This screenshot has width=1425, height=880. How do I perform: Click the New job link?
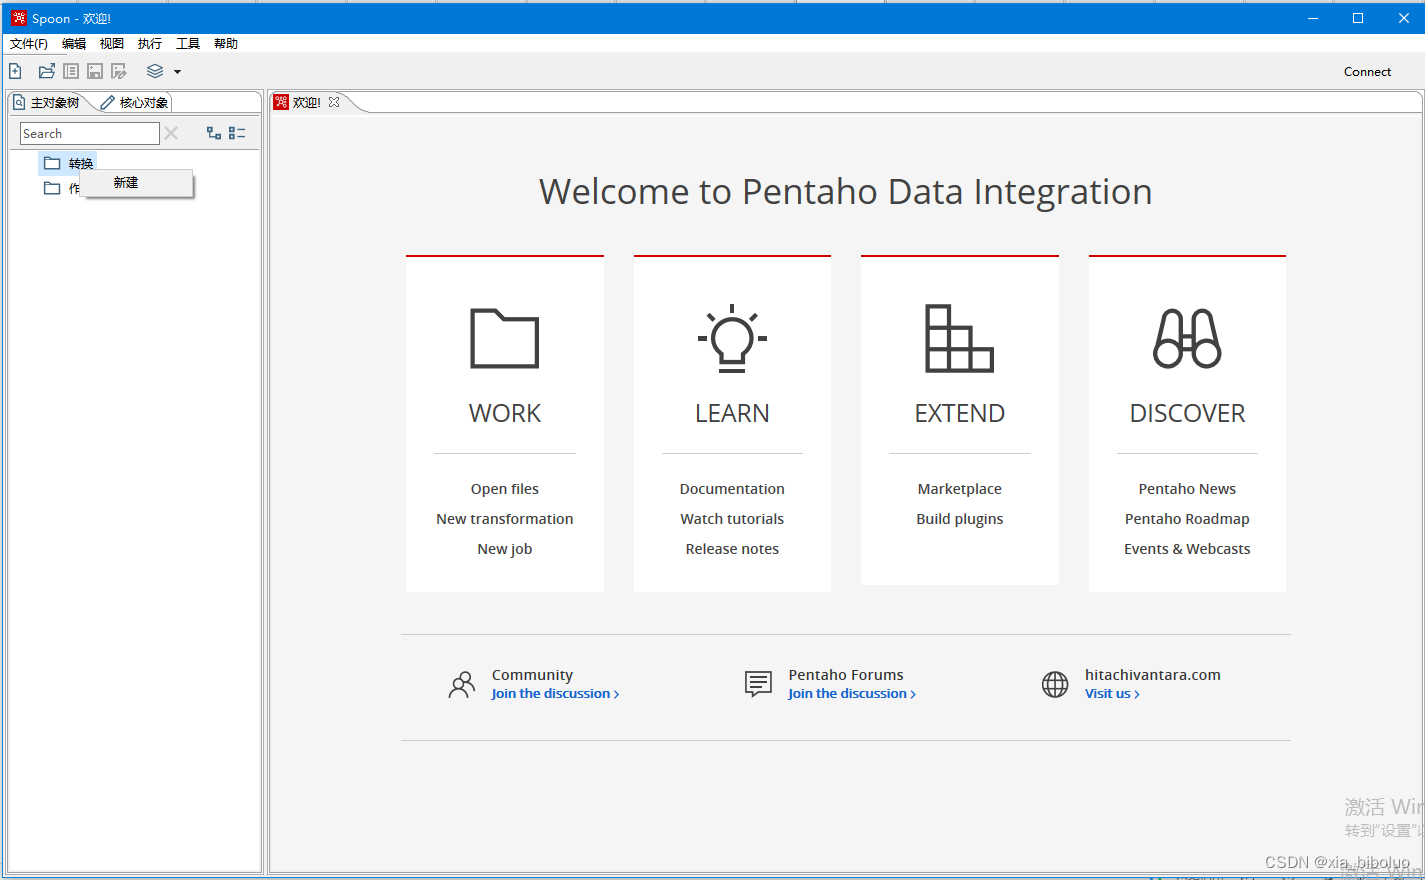(505, 549)
